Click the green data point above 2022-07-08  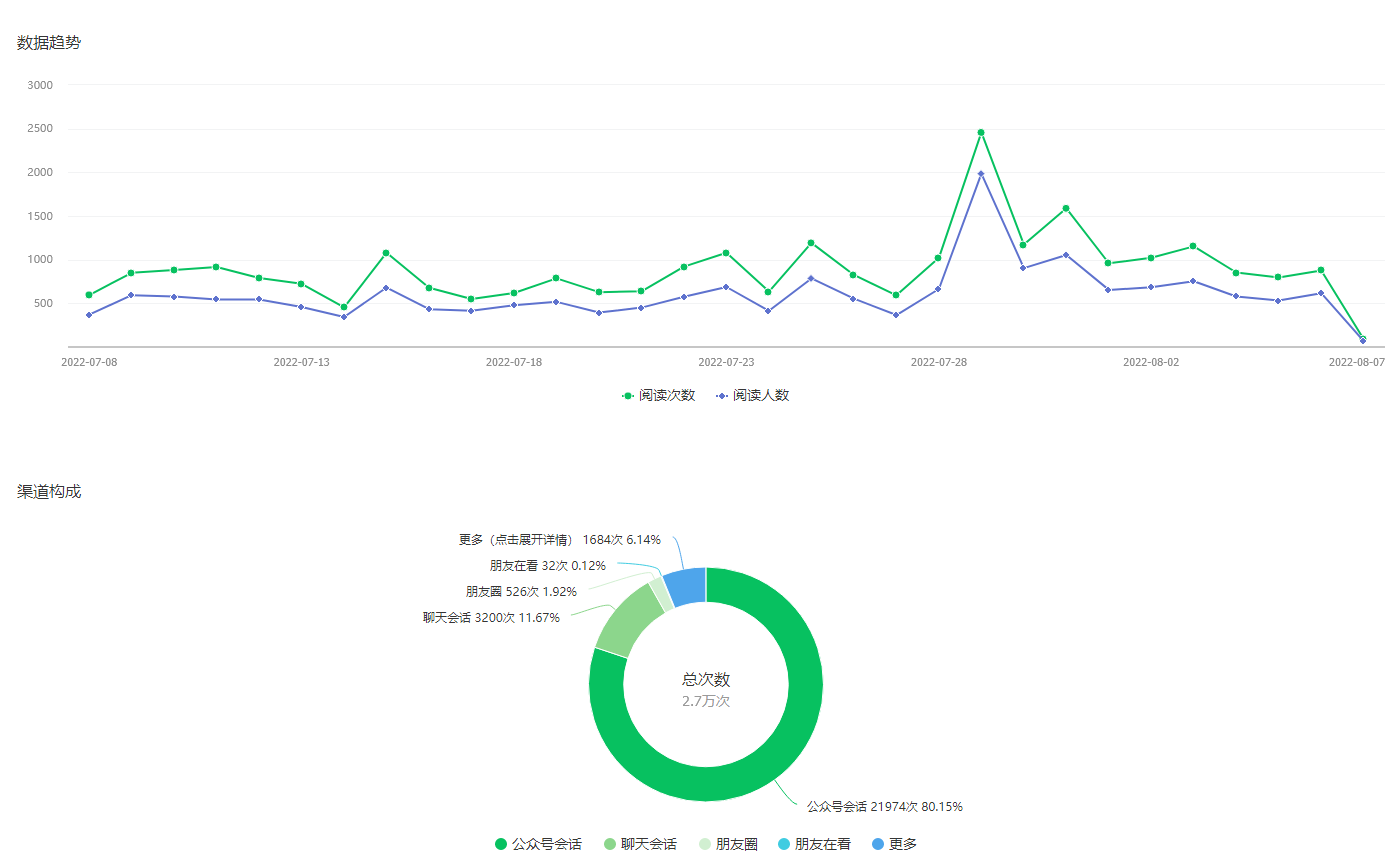click(89, 295)
